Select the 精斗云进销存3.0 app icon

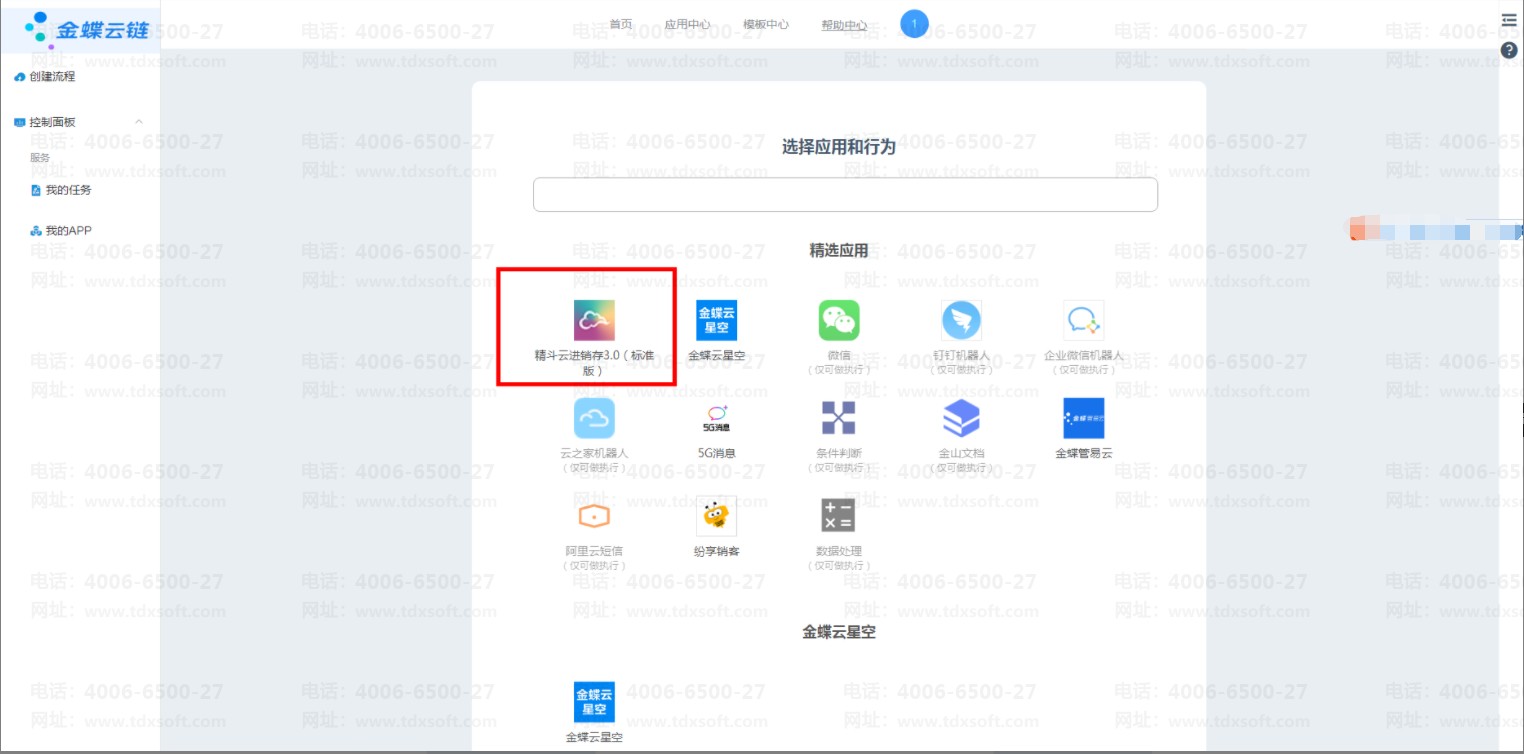(594, 320)
